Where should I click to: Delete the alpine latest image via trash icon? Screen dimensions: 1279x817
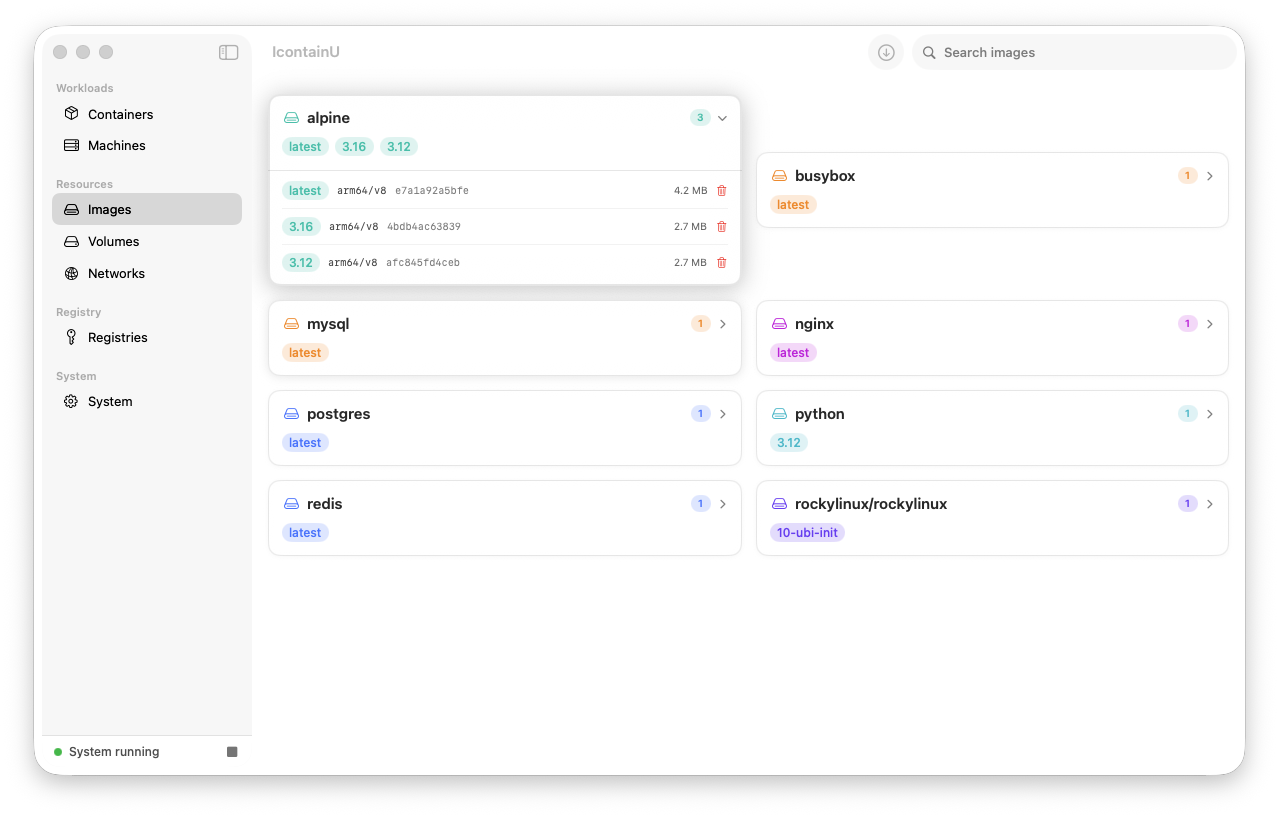point(722,191)
